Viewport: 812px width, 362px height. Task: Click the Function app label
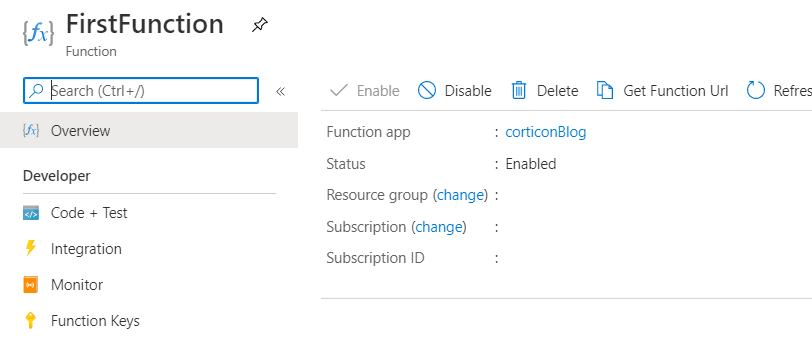point(368,132)
